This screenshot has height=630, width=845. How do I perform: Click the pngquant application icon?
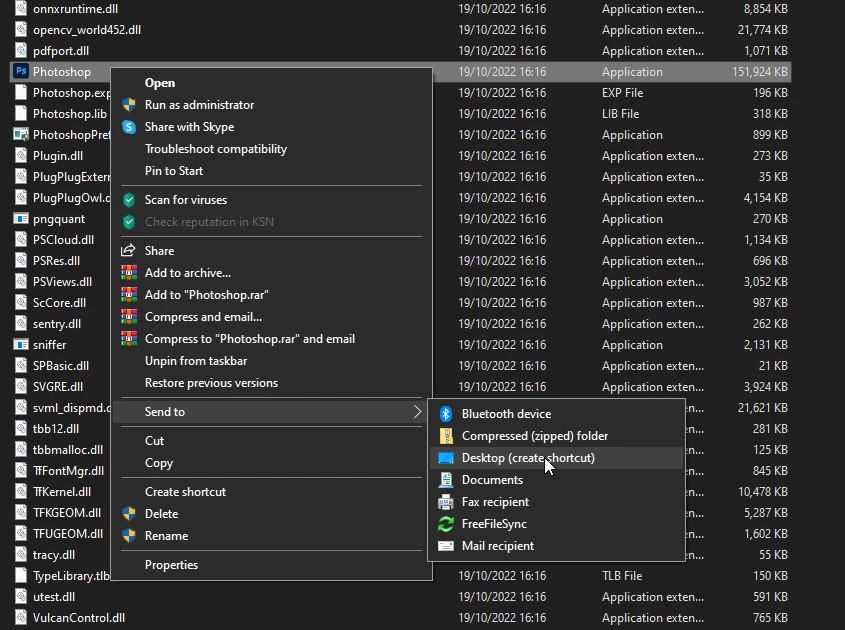[x=20, y=219]
